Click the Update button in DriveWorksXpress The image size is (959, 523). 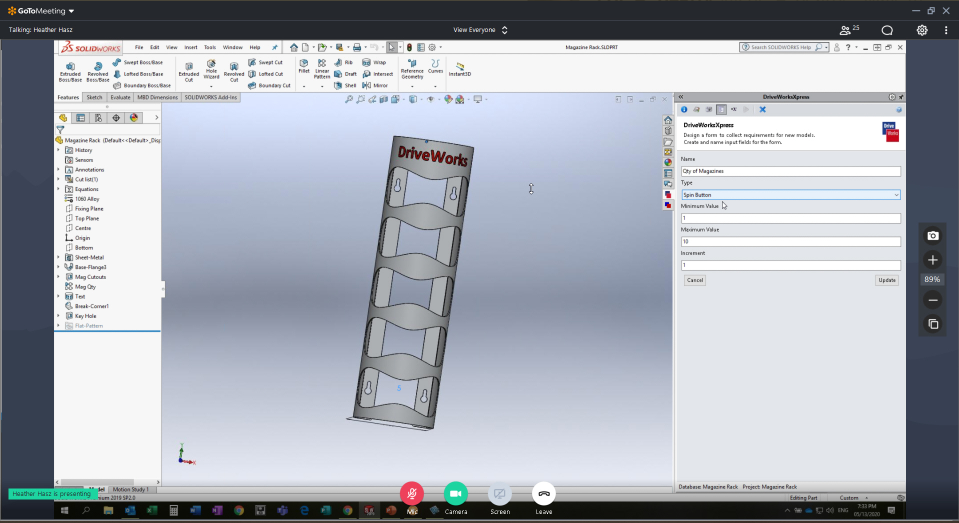click(887, 280)
